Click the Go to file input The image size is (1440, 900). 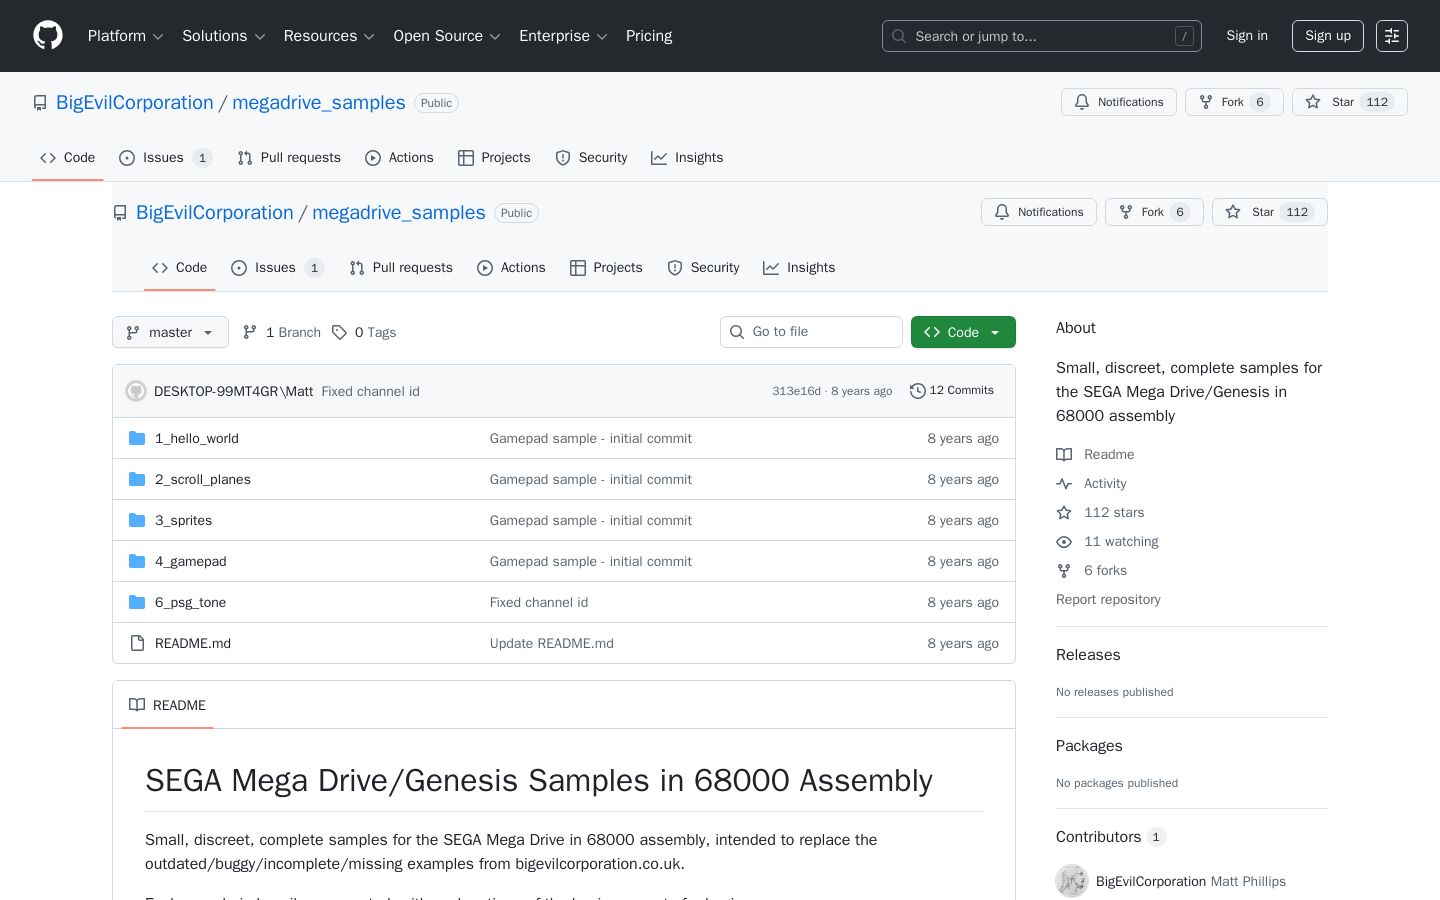point(811,332)
